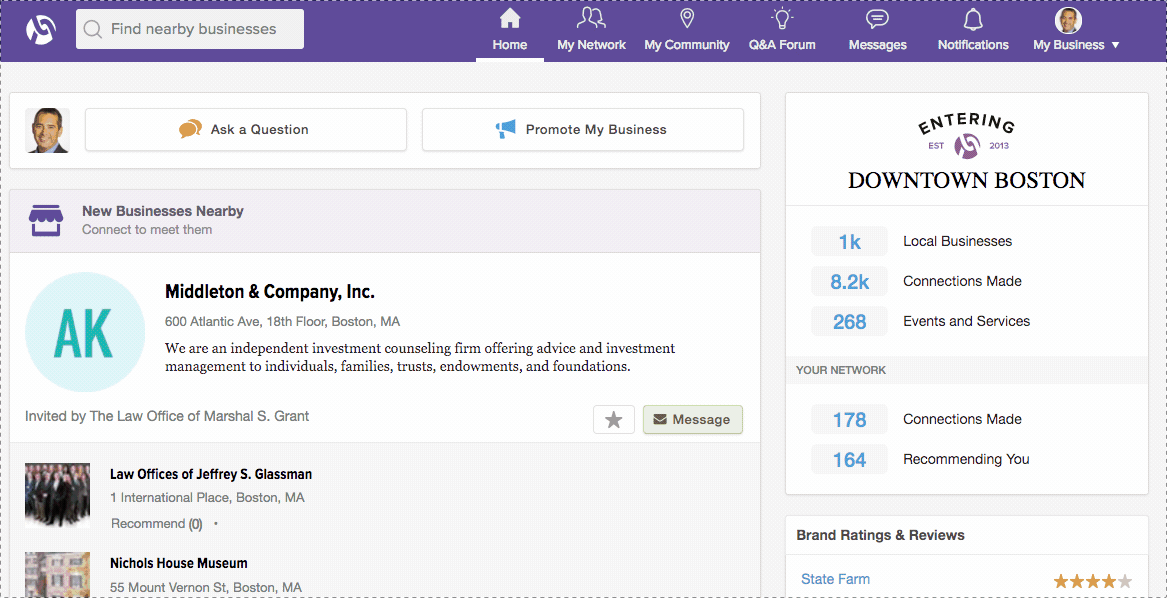Viewport: 1167px width, 598px height.
Task: Click the site logo in the header
Action: [x=41, y=30]
